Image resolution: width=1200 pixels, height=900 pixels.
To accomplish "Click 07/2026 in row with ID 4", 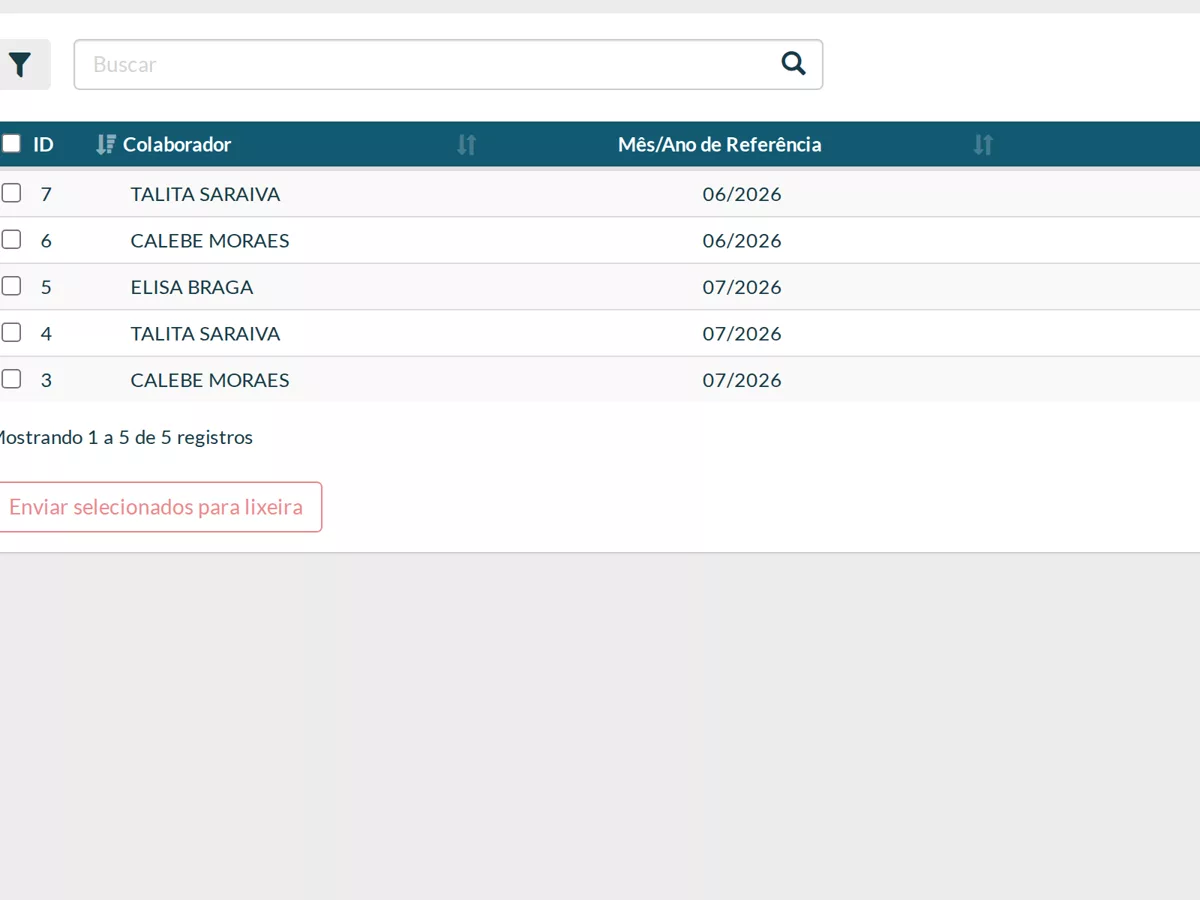I will coord(742,334).
